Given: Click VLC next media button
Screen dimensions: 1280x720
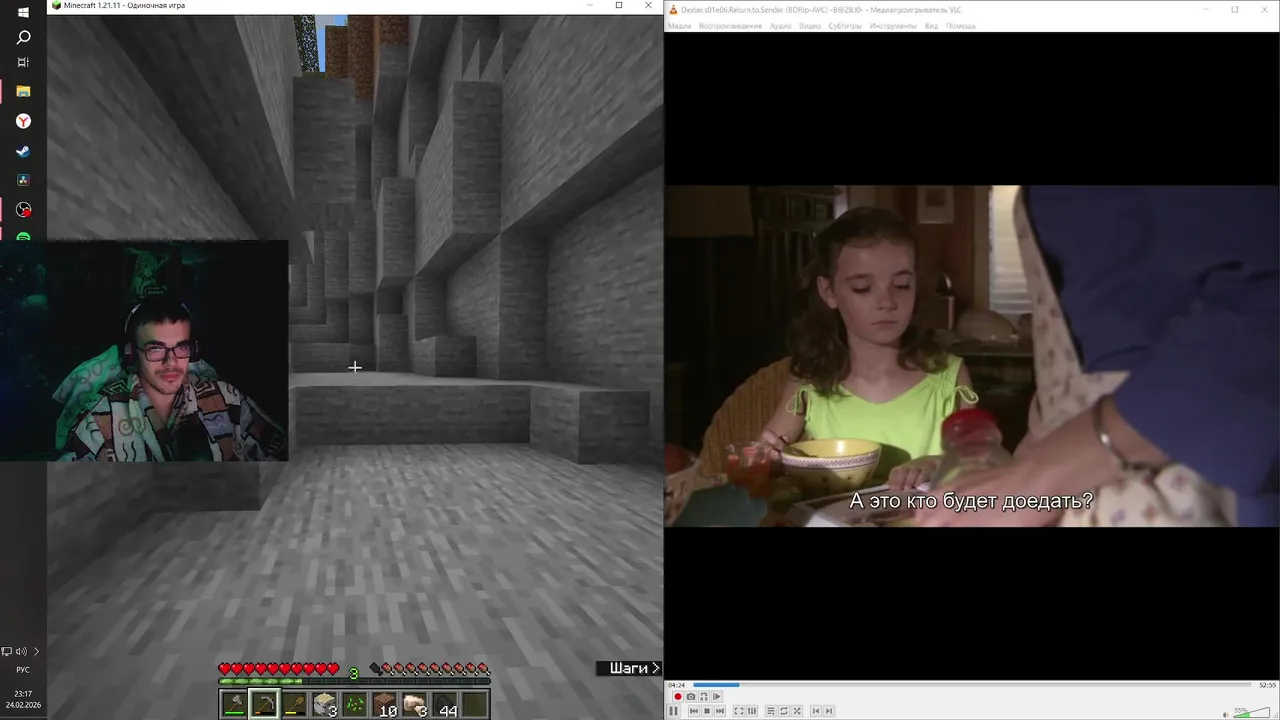Looking at the screenshot, I should coord(720,711).
